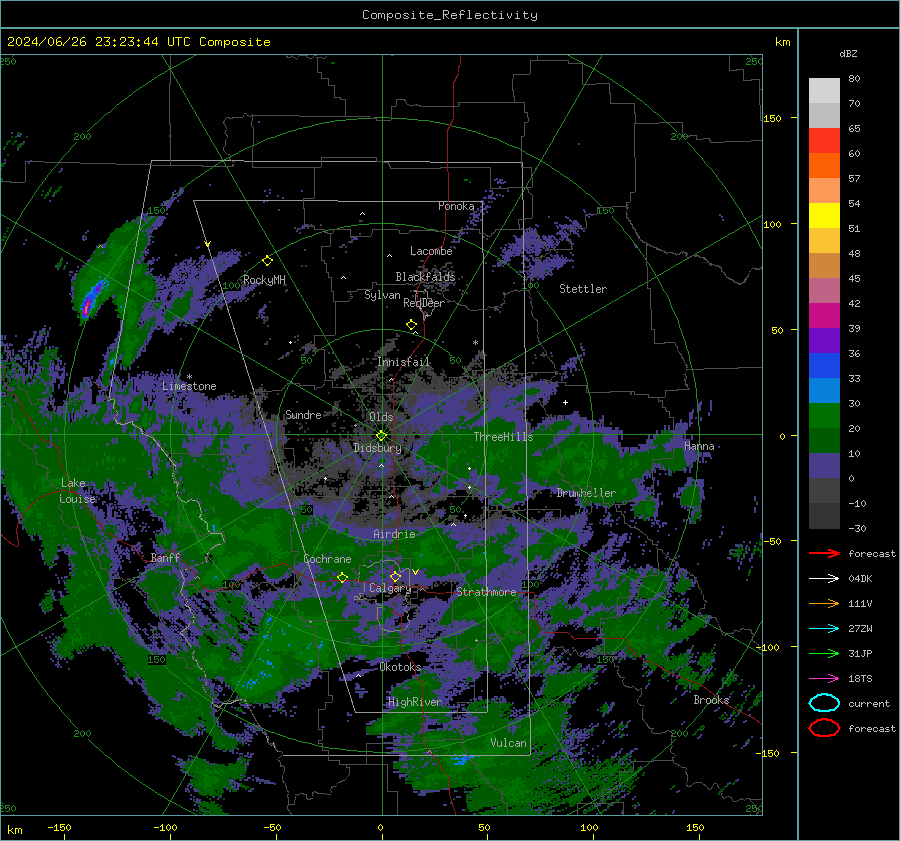Click the Drumheller town label
The width and height of the screenshot is (900, 841).
click(x=586, y=493)
